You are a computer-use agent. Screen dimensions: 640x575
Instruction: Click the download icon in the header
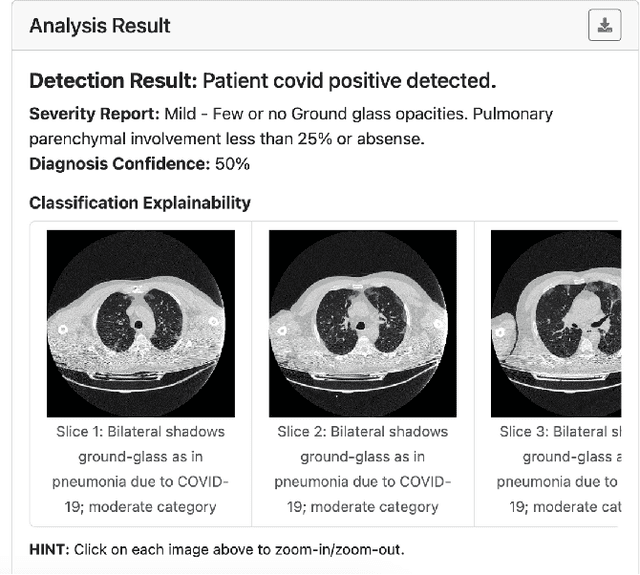point(604,26)
